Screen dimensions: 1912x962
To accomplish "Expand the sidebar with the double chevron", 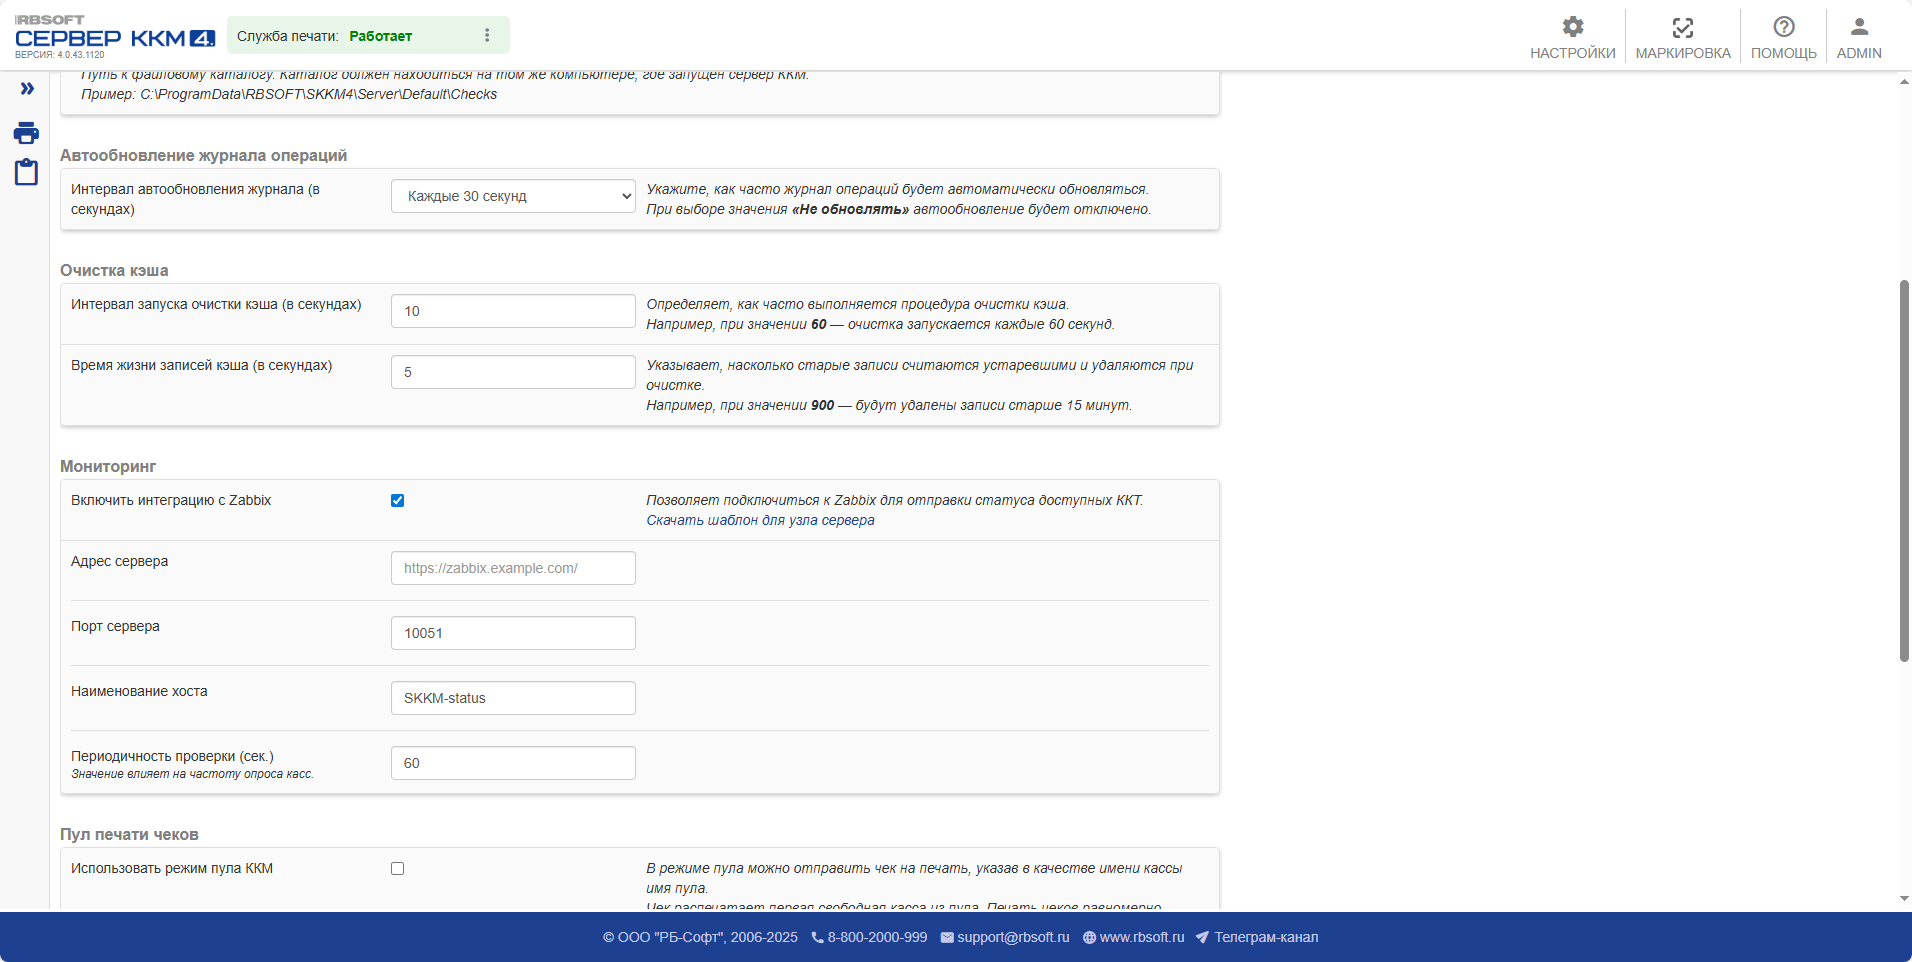I will 27,89.
